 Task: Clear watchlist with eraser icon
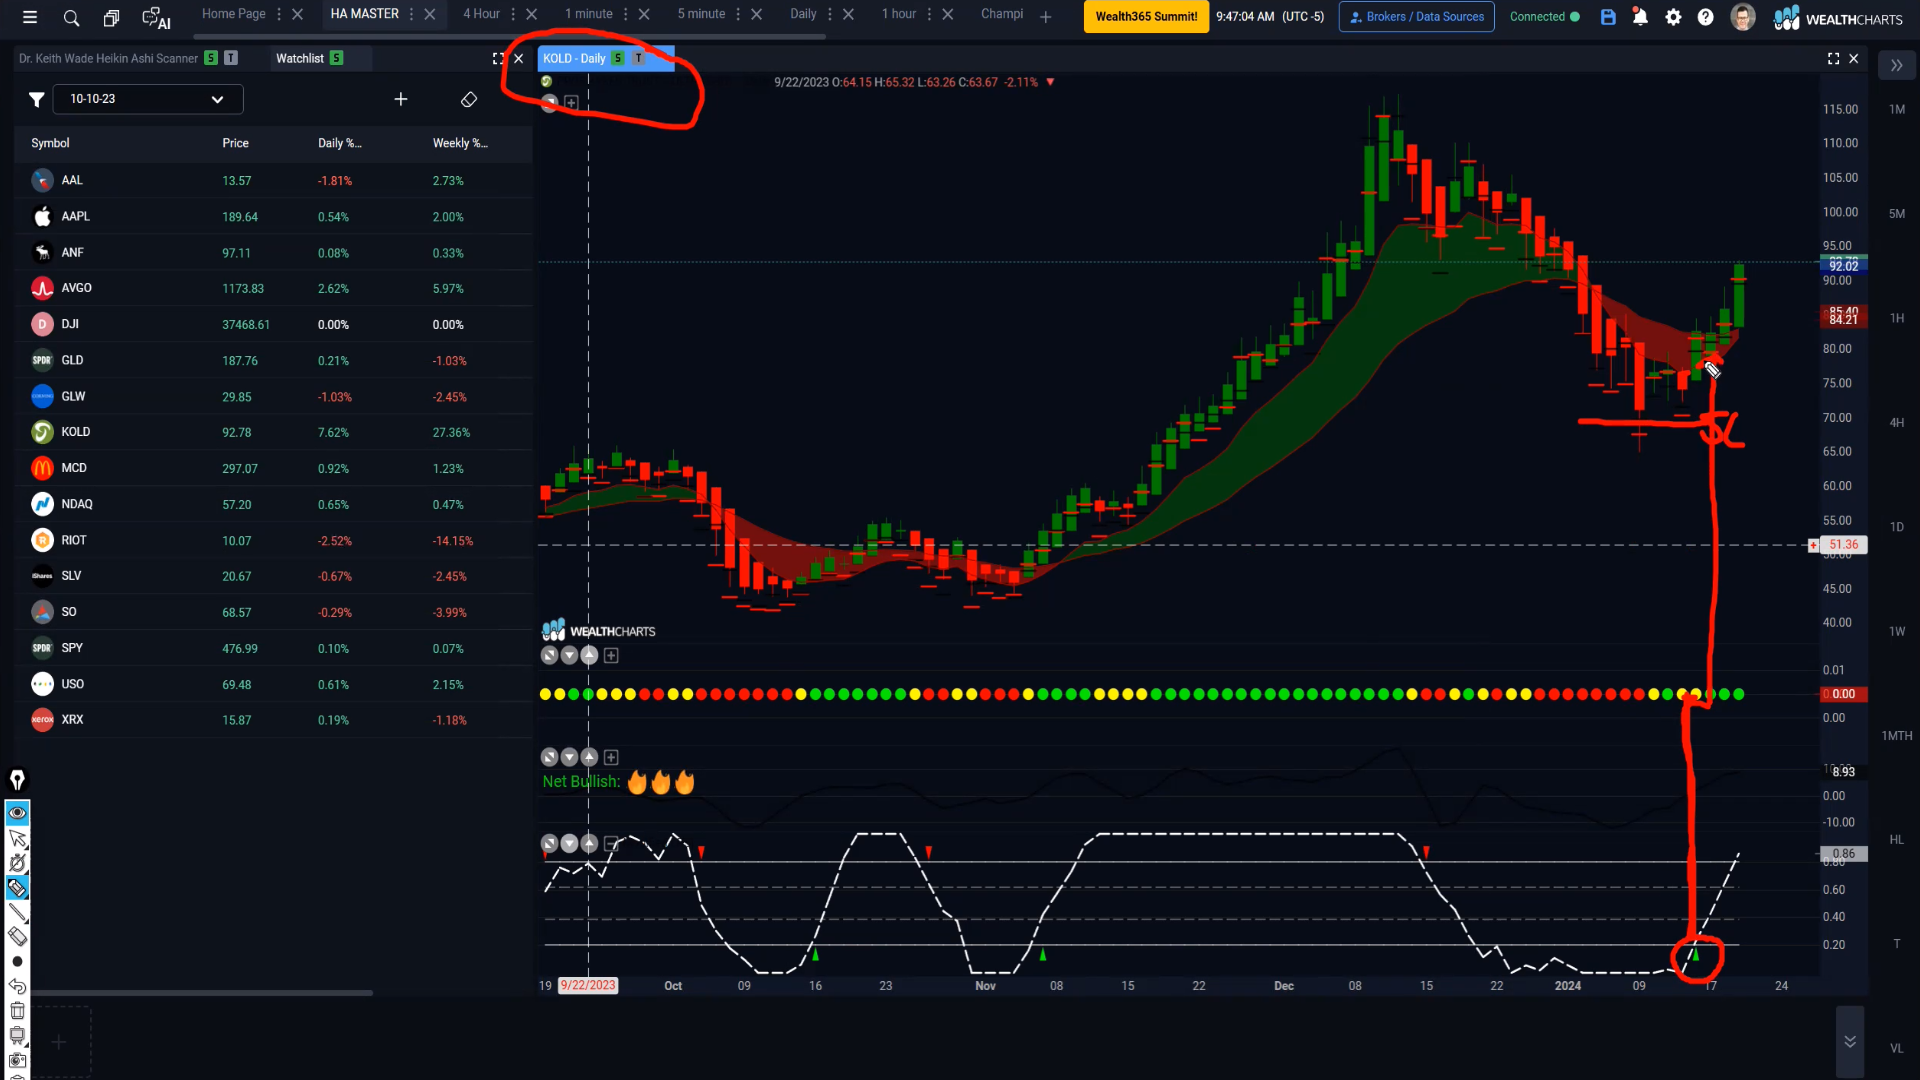pyautogui.click(x=469, y=99)
